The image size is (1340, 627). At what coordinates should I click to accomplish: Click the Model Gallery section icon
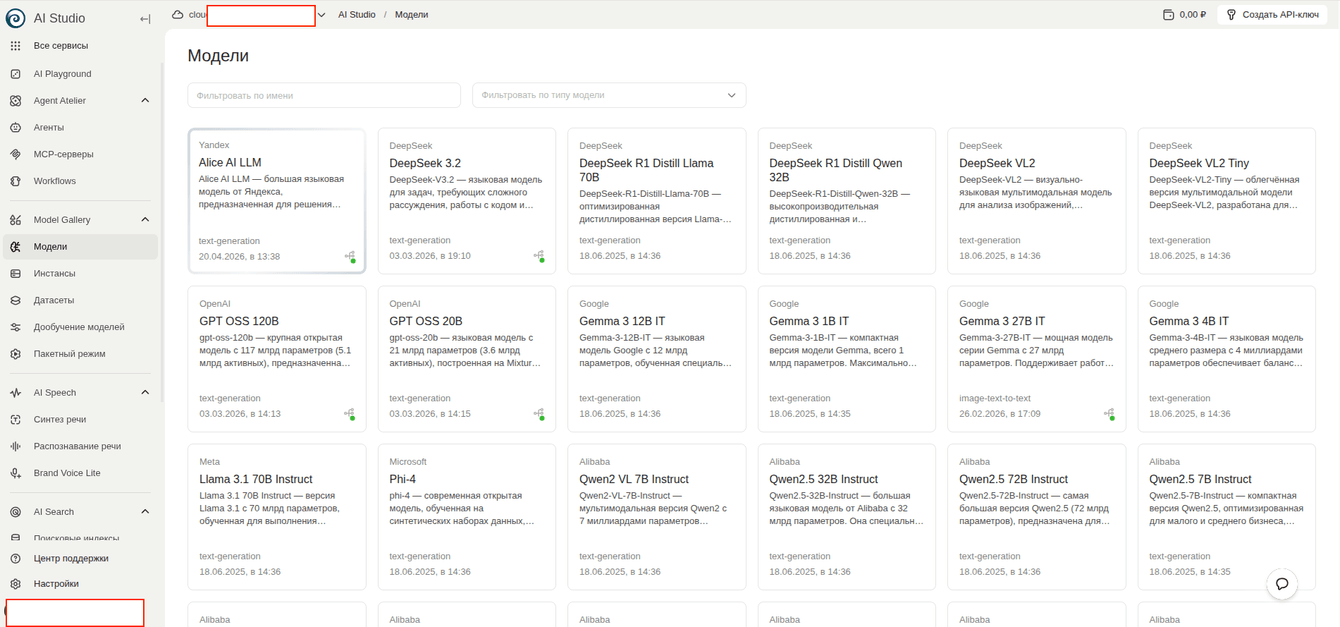pyautogui.click(x=15, y=220)
